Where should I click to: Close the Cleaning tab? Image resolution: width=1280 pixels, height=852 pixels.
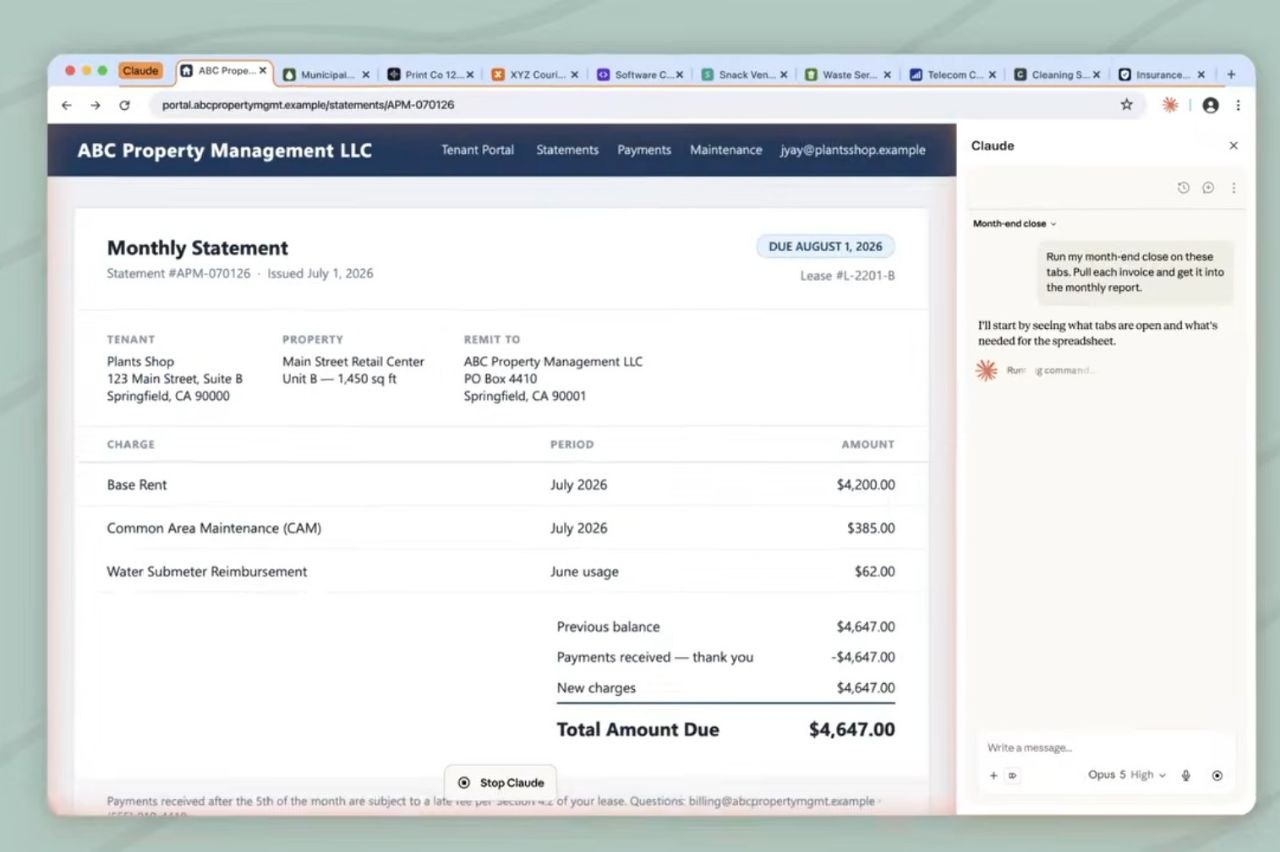pyautogui.click(x=1097, y=75)
